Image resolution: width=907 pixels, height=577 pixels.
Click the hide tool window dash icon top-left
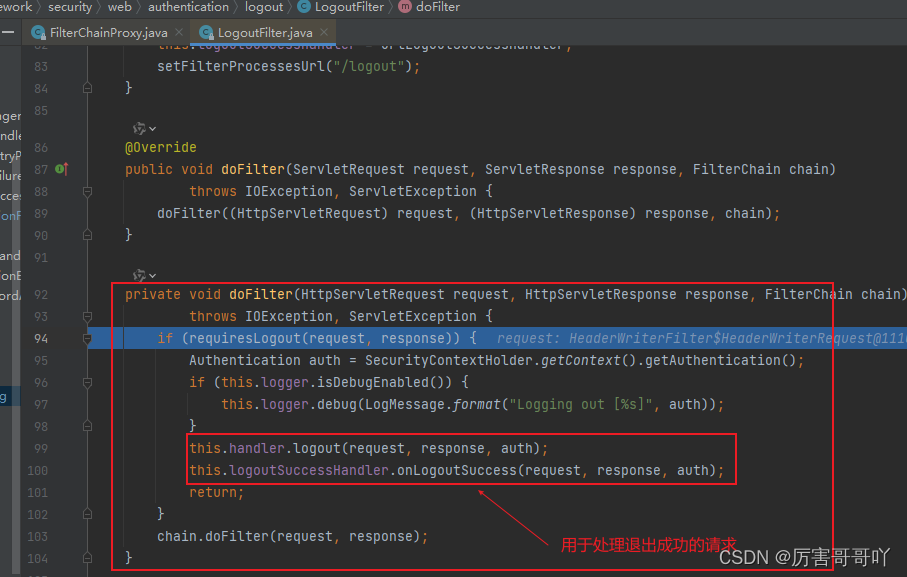[9, 31]
